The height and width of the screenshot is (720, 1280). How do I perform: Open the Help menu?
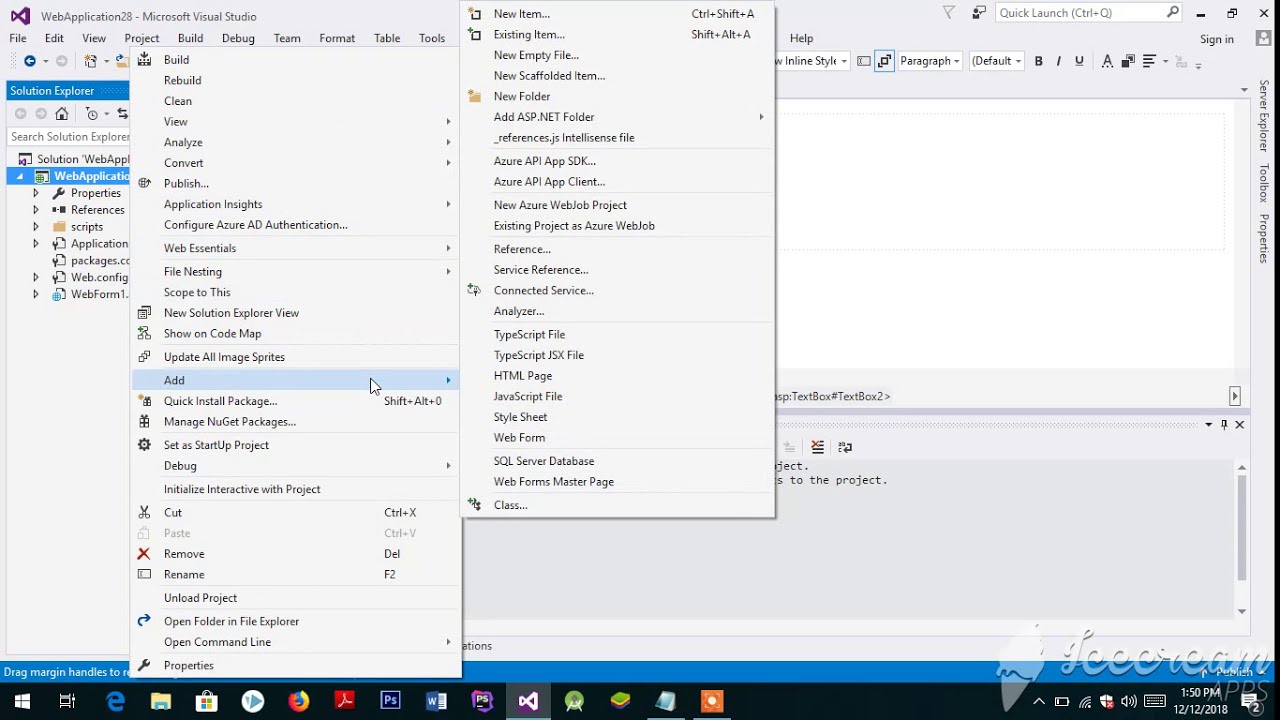801,38
